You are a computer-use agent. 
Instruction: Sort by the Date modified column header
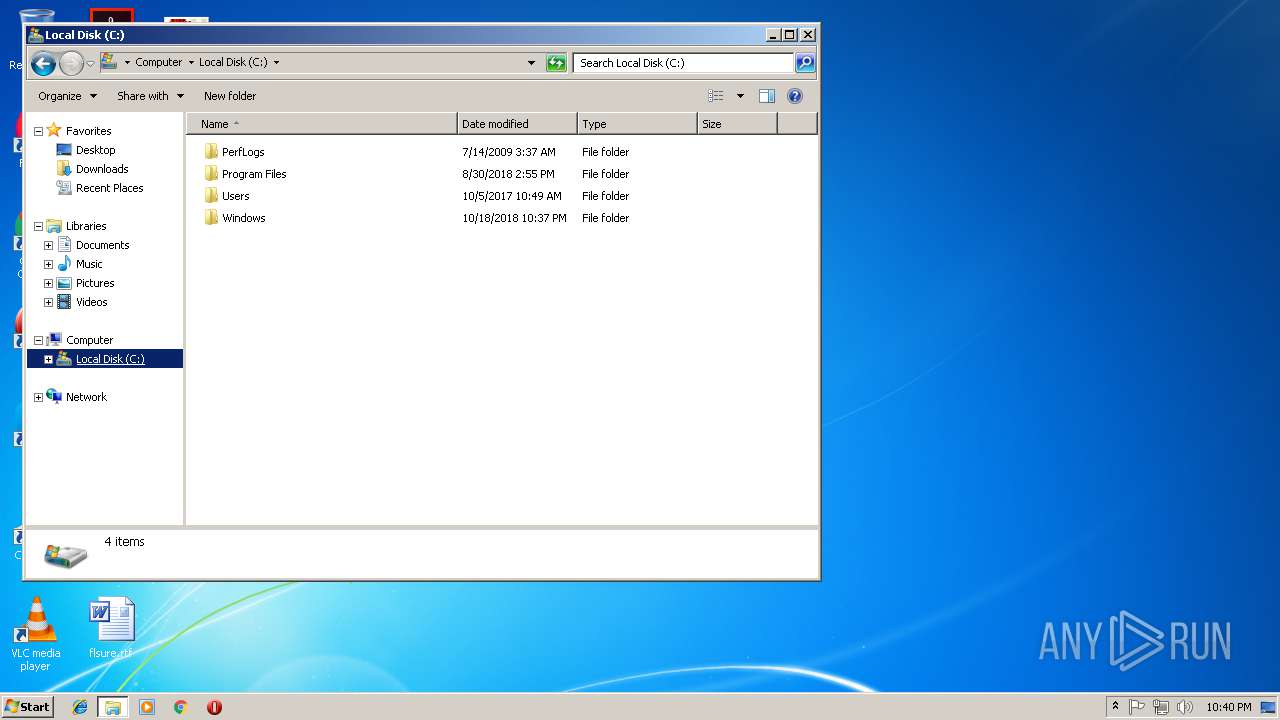coord(518,124)
